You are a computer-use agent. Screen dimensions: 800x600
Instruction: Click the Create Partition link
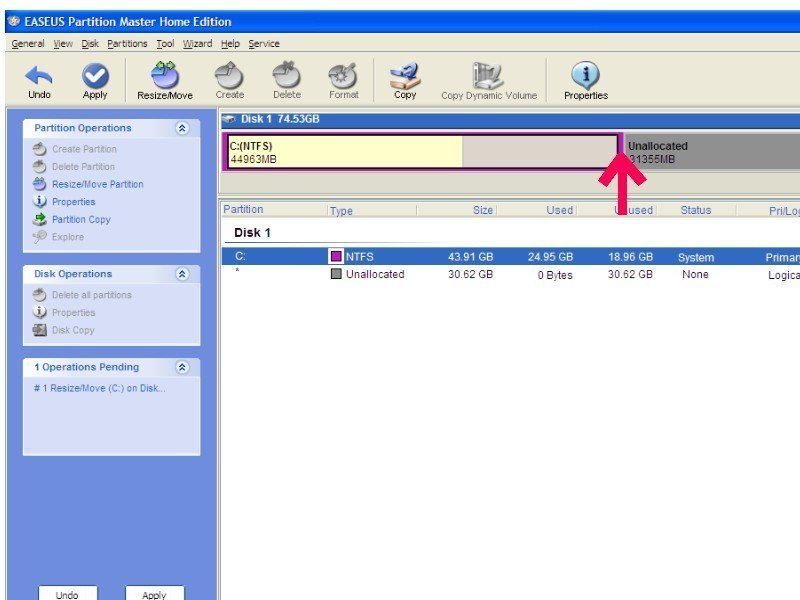84,149
